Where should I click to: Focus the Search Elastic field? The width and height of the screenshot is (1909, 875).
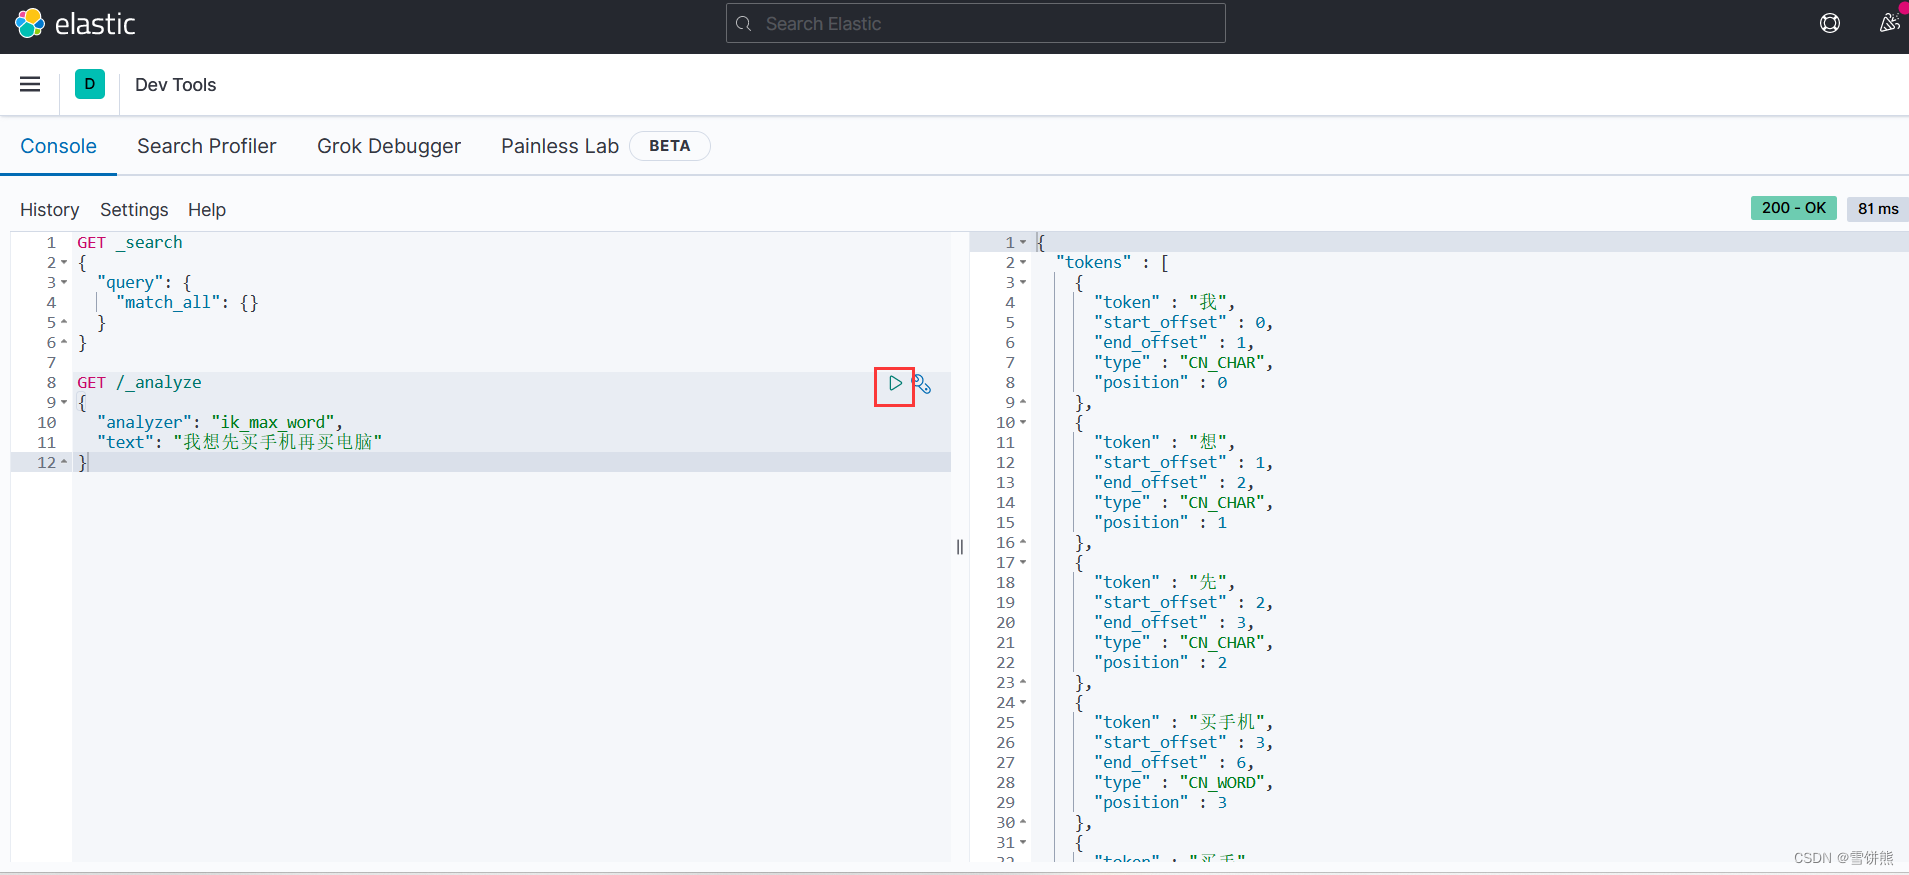pyautogui.click(x=975, y=23)
